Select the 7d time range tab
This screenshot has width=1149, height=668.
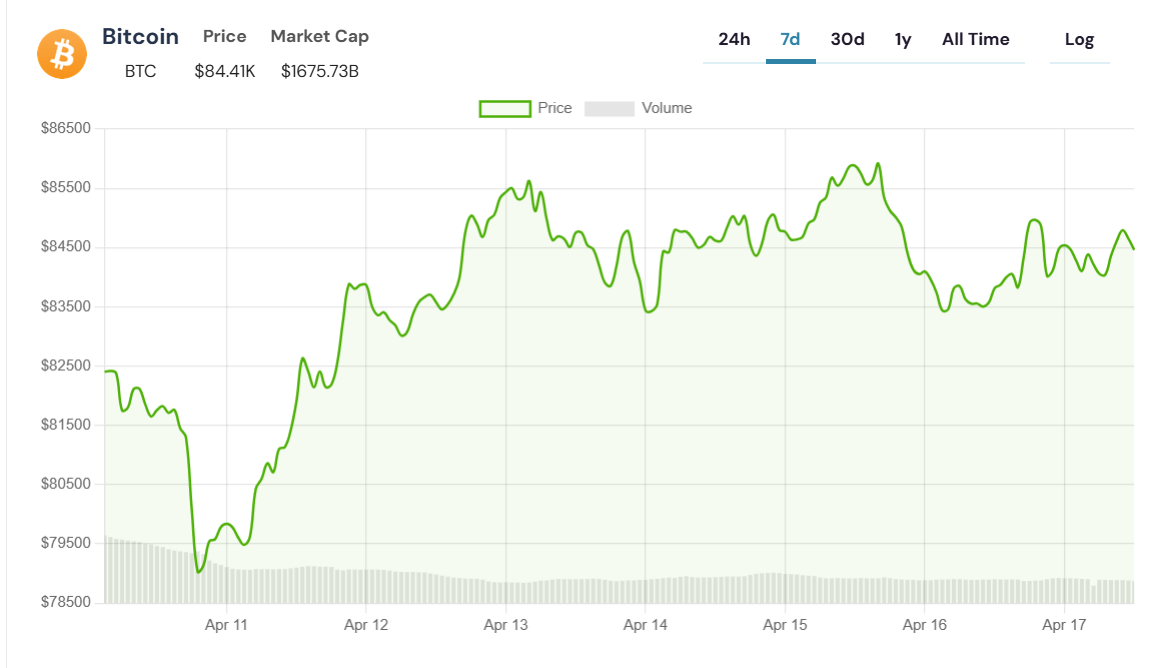pos(790,40)
